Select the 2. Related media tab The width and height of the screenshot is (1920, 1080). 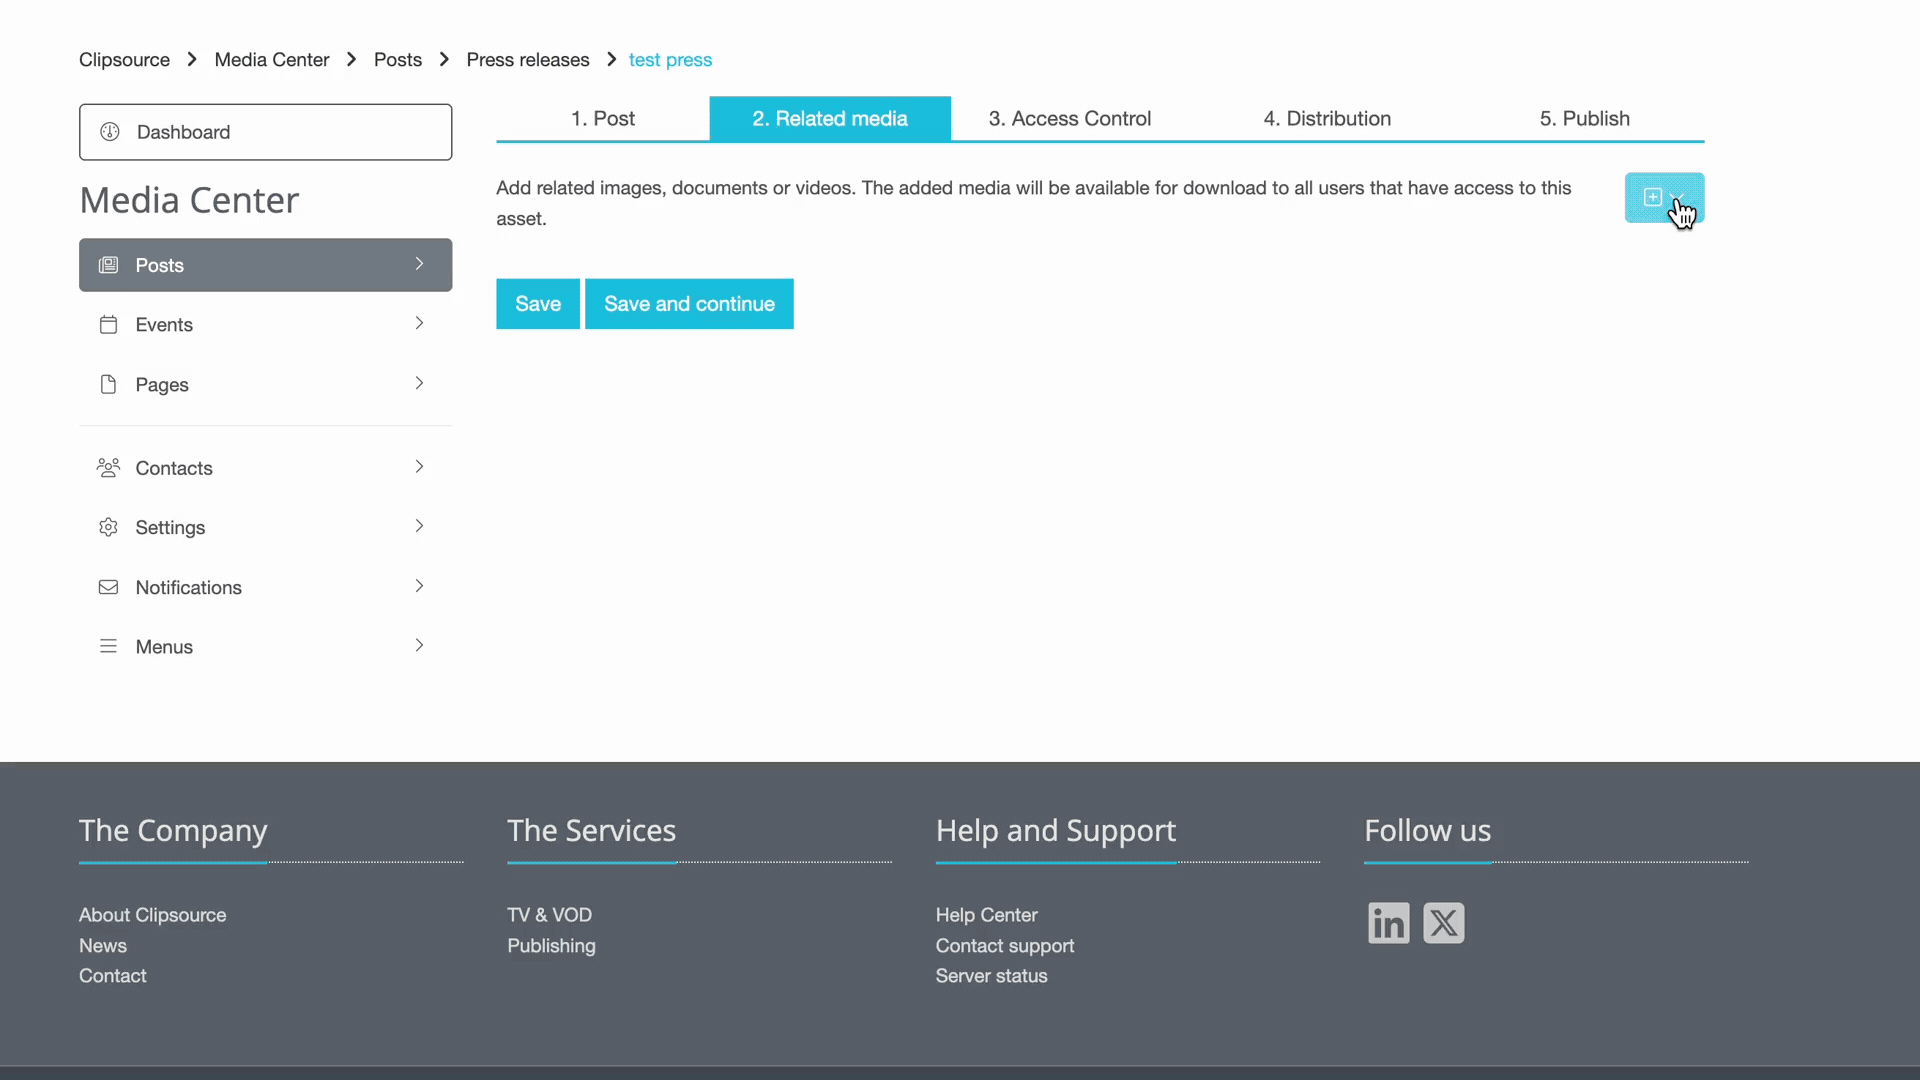click(830, 118)
